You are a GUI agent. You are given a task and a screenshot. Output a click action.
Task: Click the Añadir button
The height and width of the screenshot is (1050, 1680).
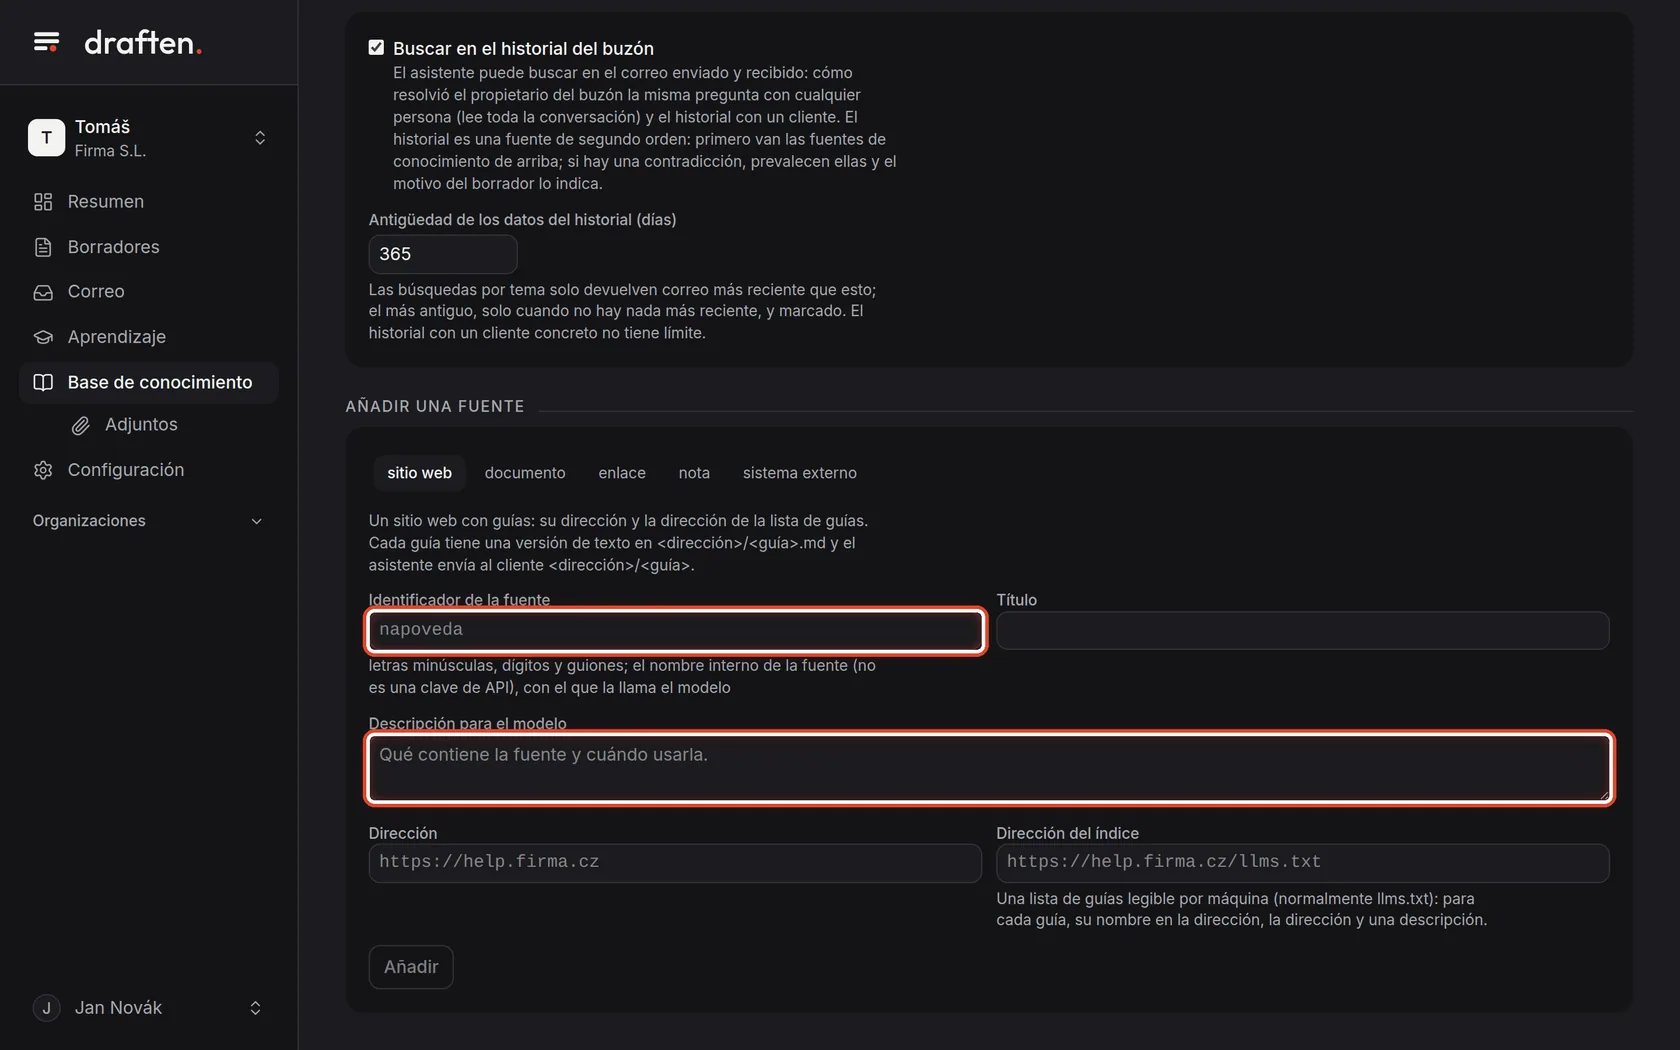pos(411,967)
